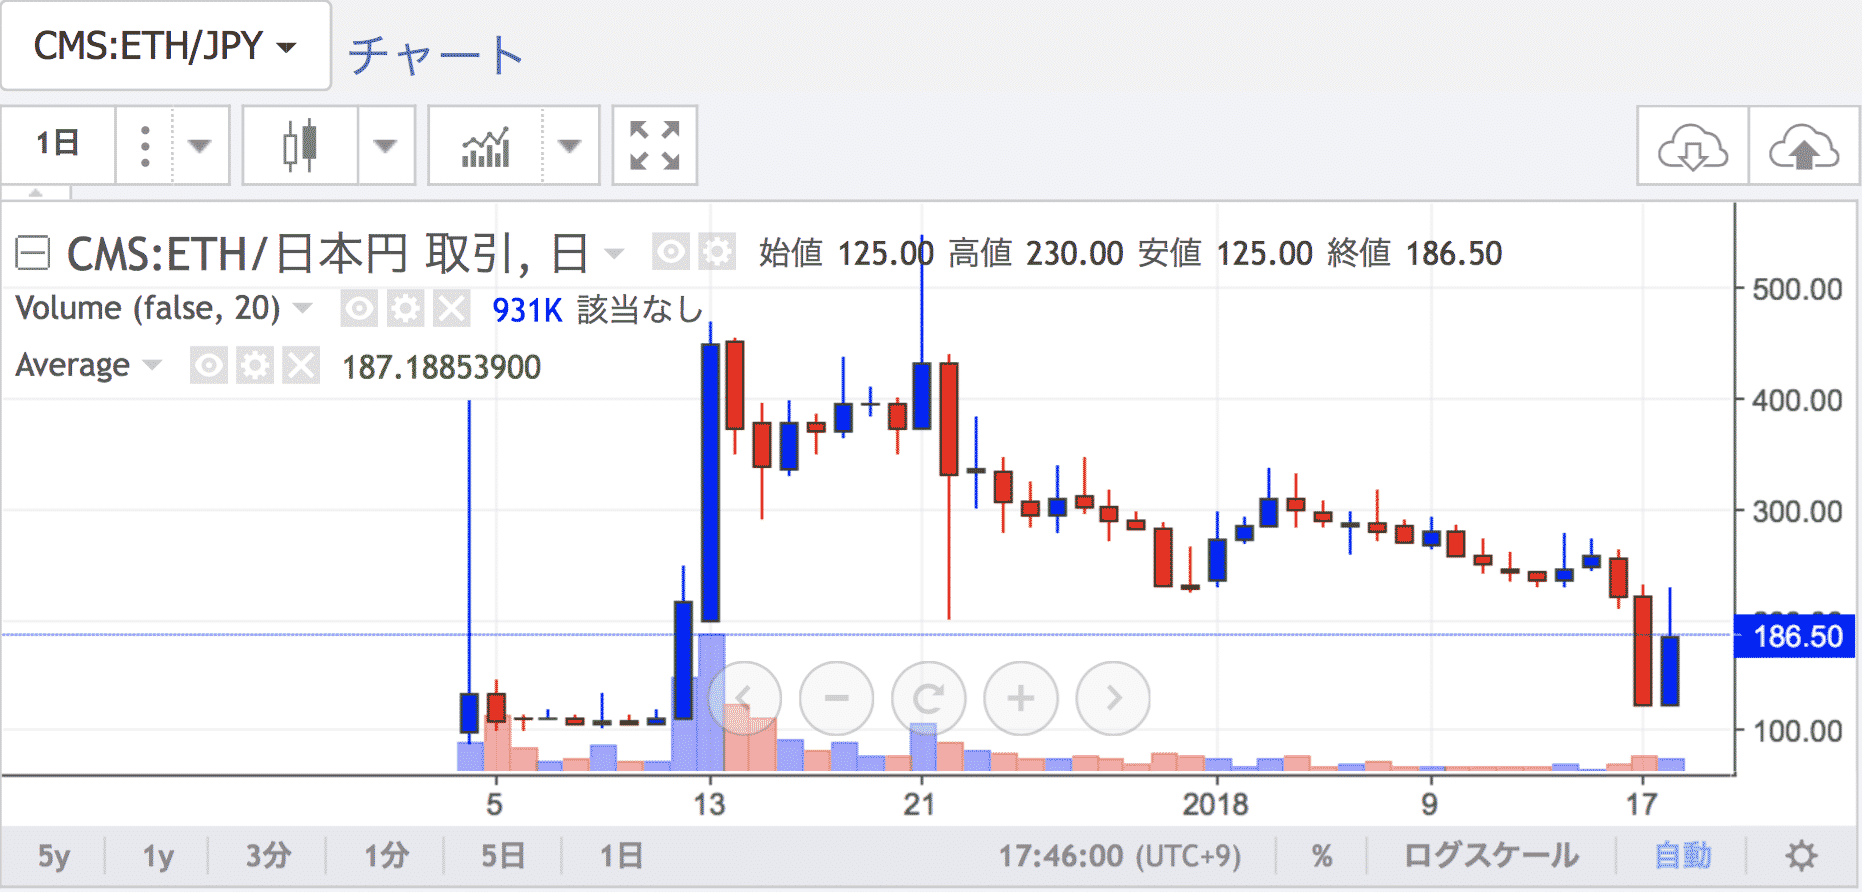Click the Average indicator title

73,366
